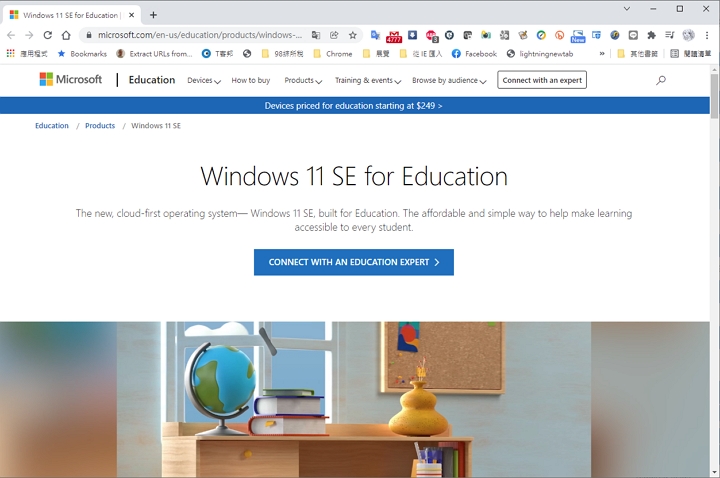Viewport: 720px width, 478px height.
Task: Open Browse by audience dropdown
Action: click(448, 80)
